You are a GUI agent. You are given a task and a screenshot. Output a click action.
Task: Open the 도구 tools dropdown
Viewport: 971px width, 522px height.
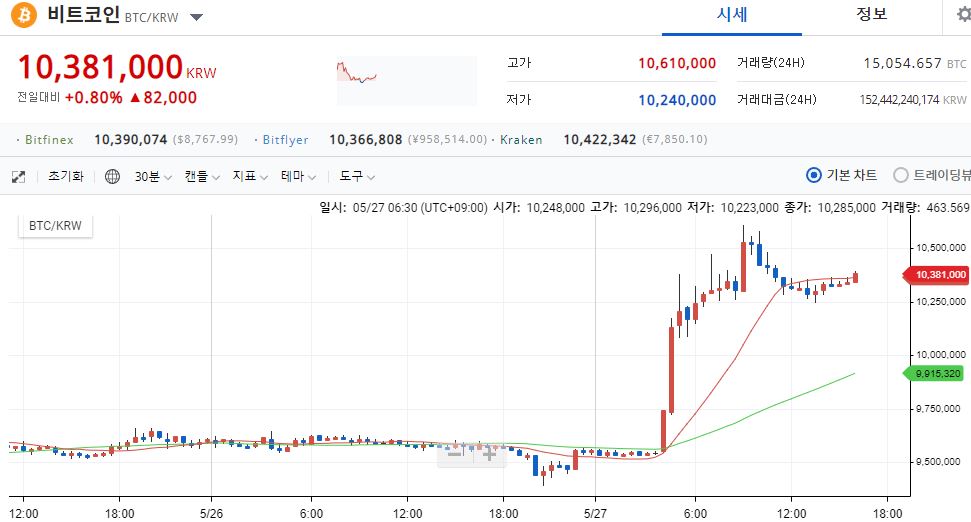coord(357,176)
